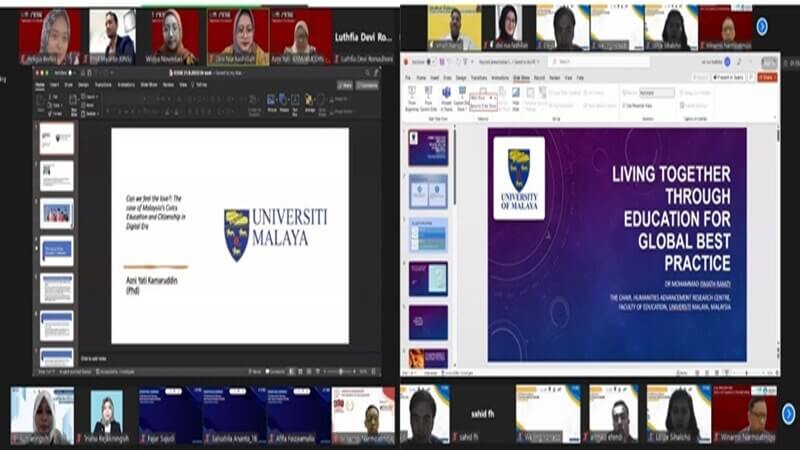This screenshot has height=450, width=800.
Task: Click Reset icon in left PowerPoint ribbon
Action: (x=88, y=105)
